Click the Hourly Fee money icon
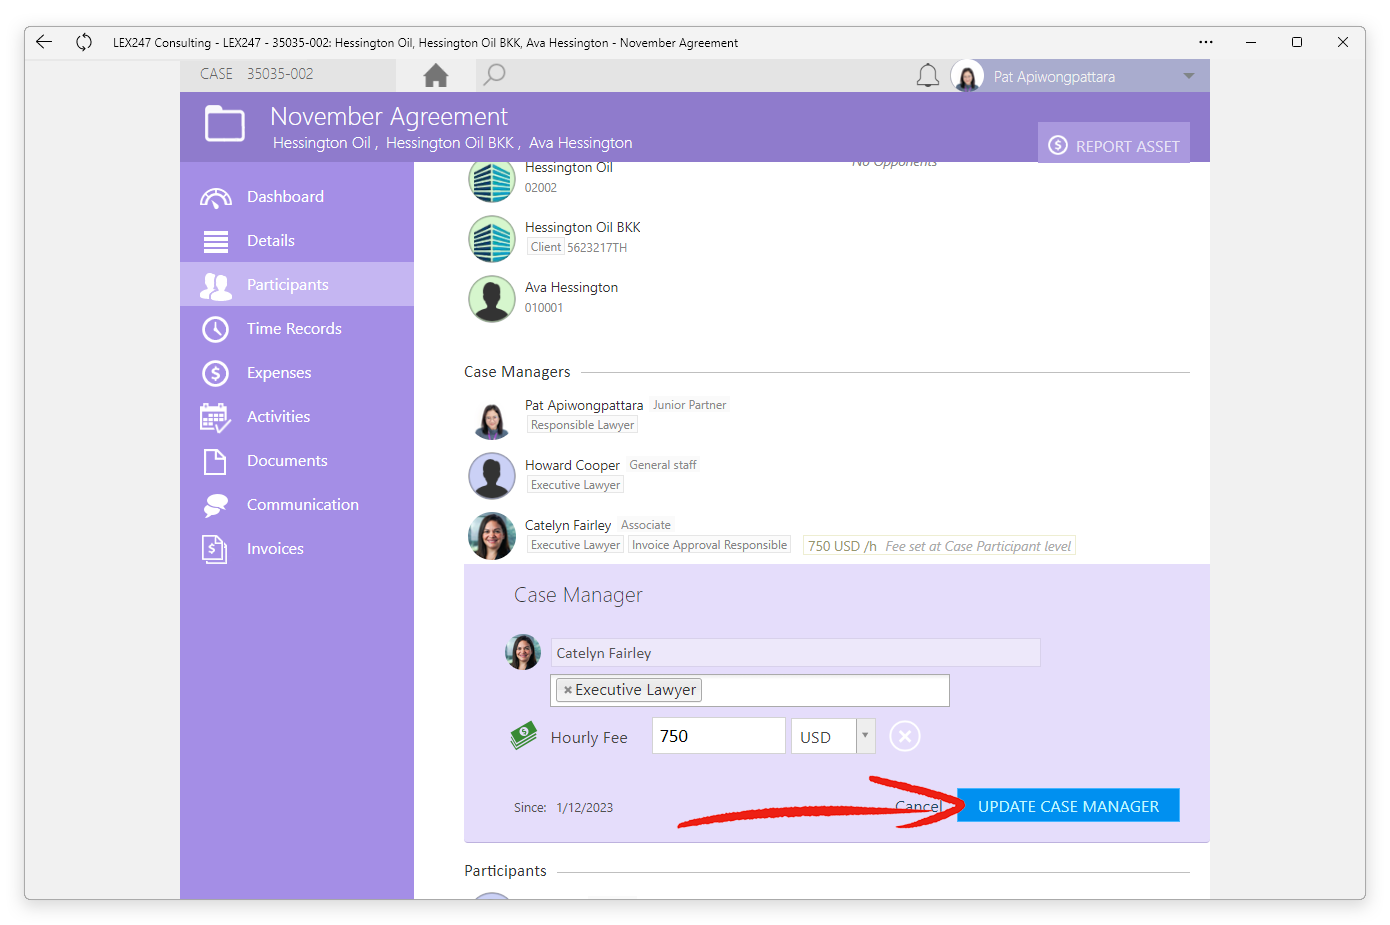 coord(524,736)
